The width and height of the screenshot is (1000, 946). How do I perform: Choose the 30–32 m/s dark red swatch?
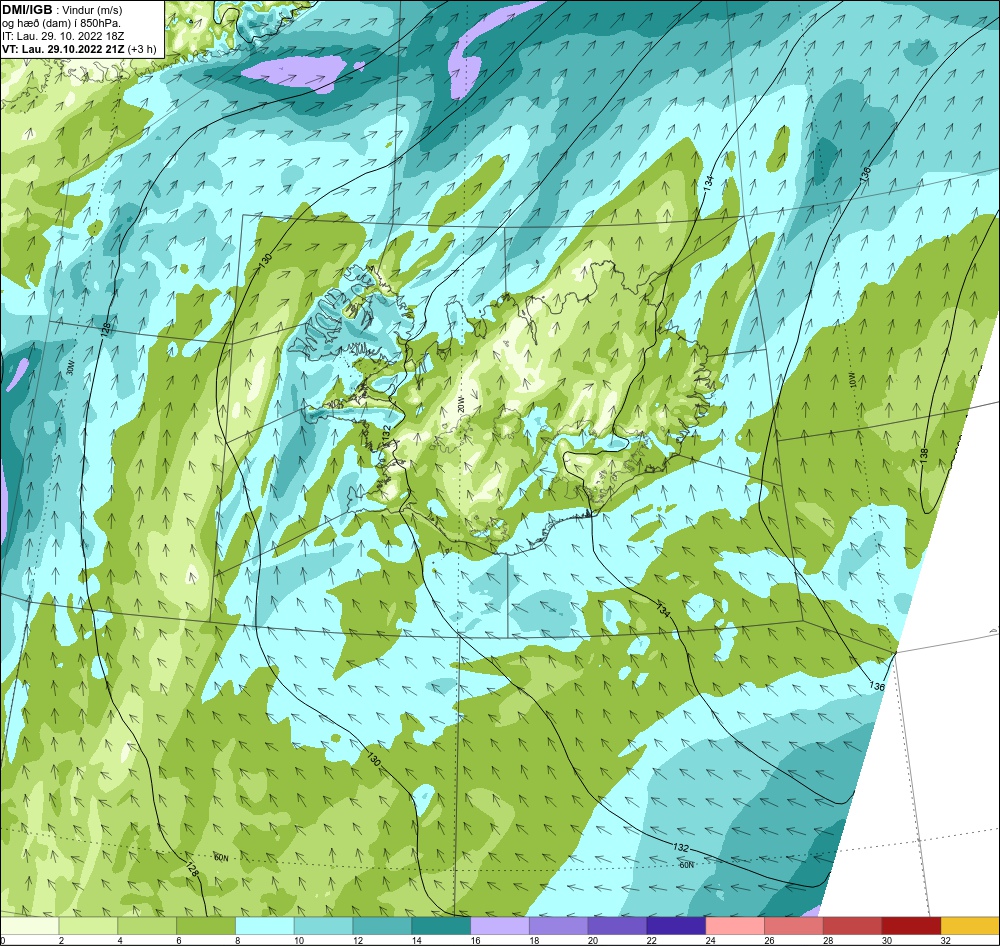pos(911,926)
